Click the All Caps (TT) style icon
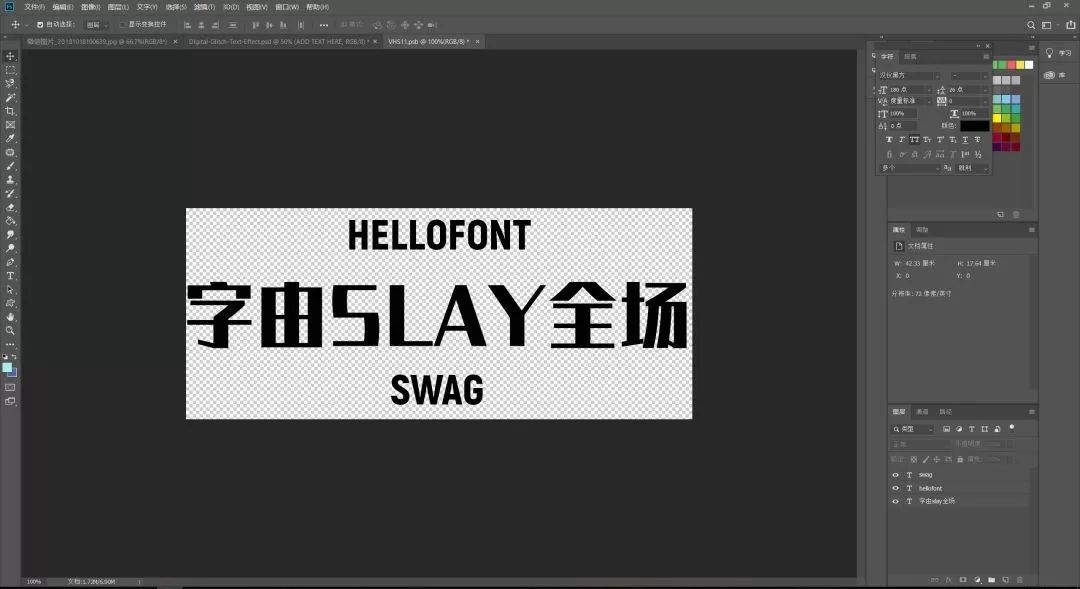Viewport: 1080px width, 589px height. coord(914,140)
